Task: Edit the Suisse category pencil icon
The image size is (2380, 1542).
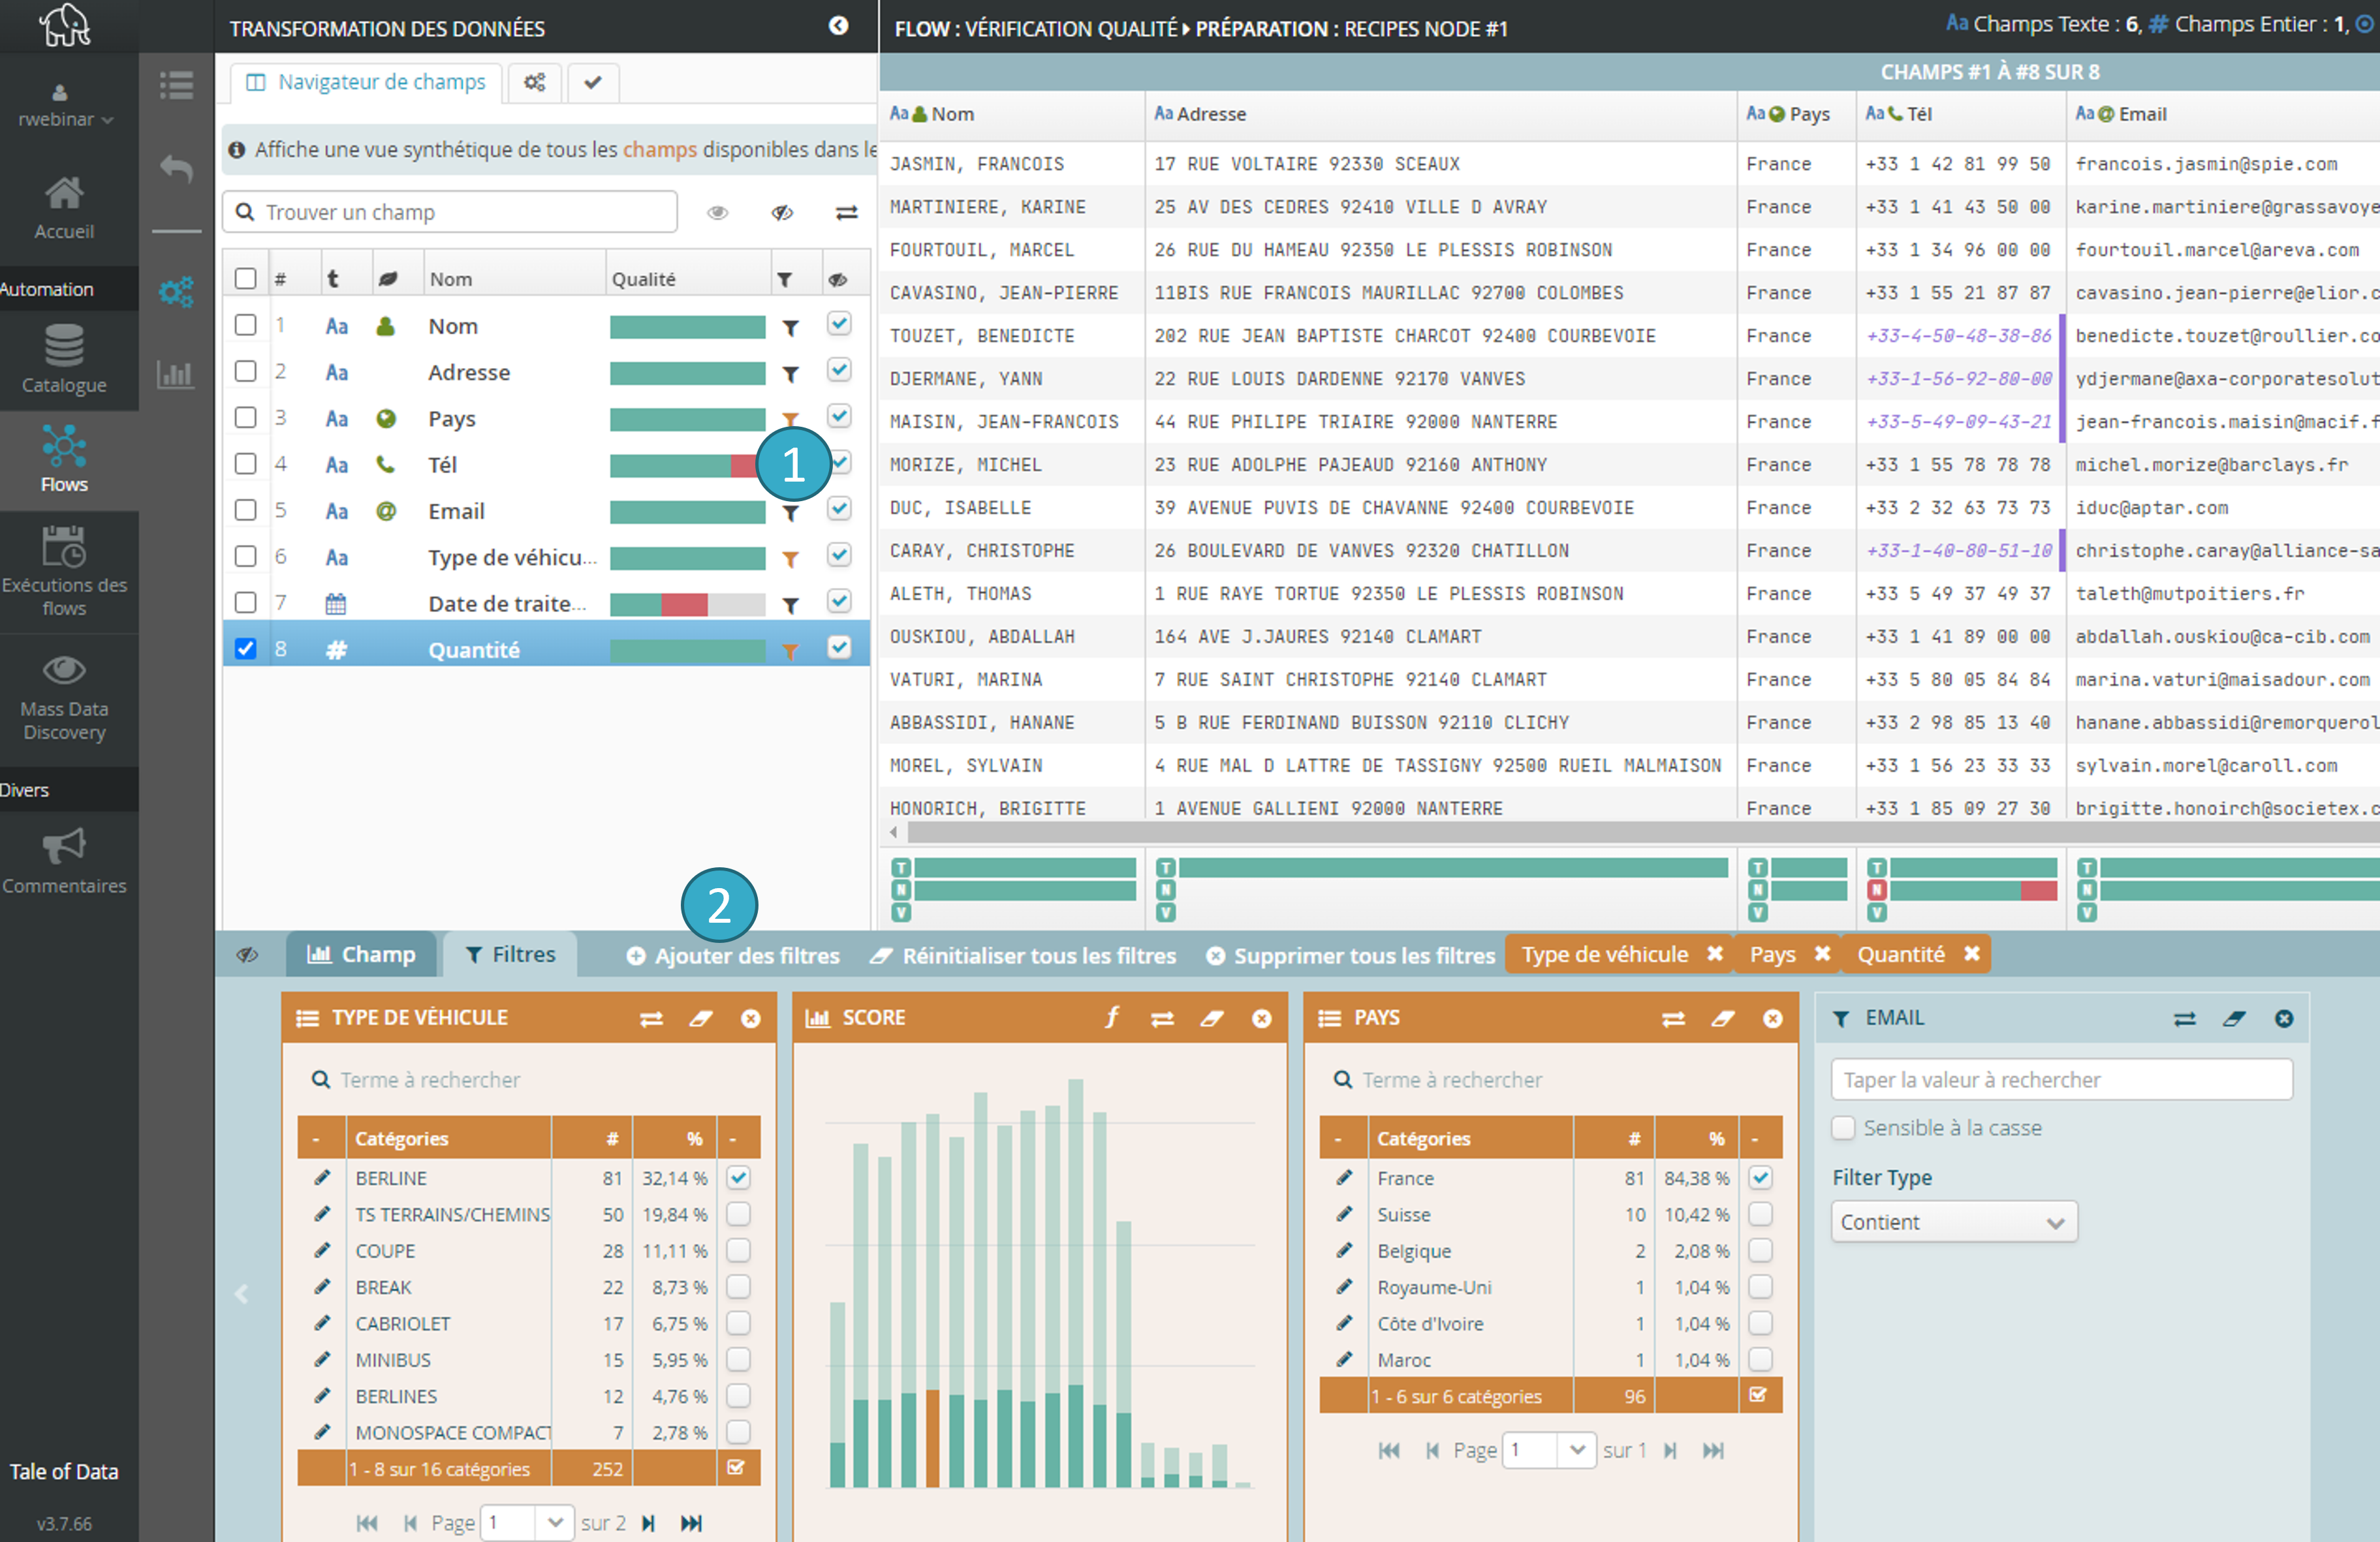Action: pos(1345,1213)
